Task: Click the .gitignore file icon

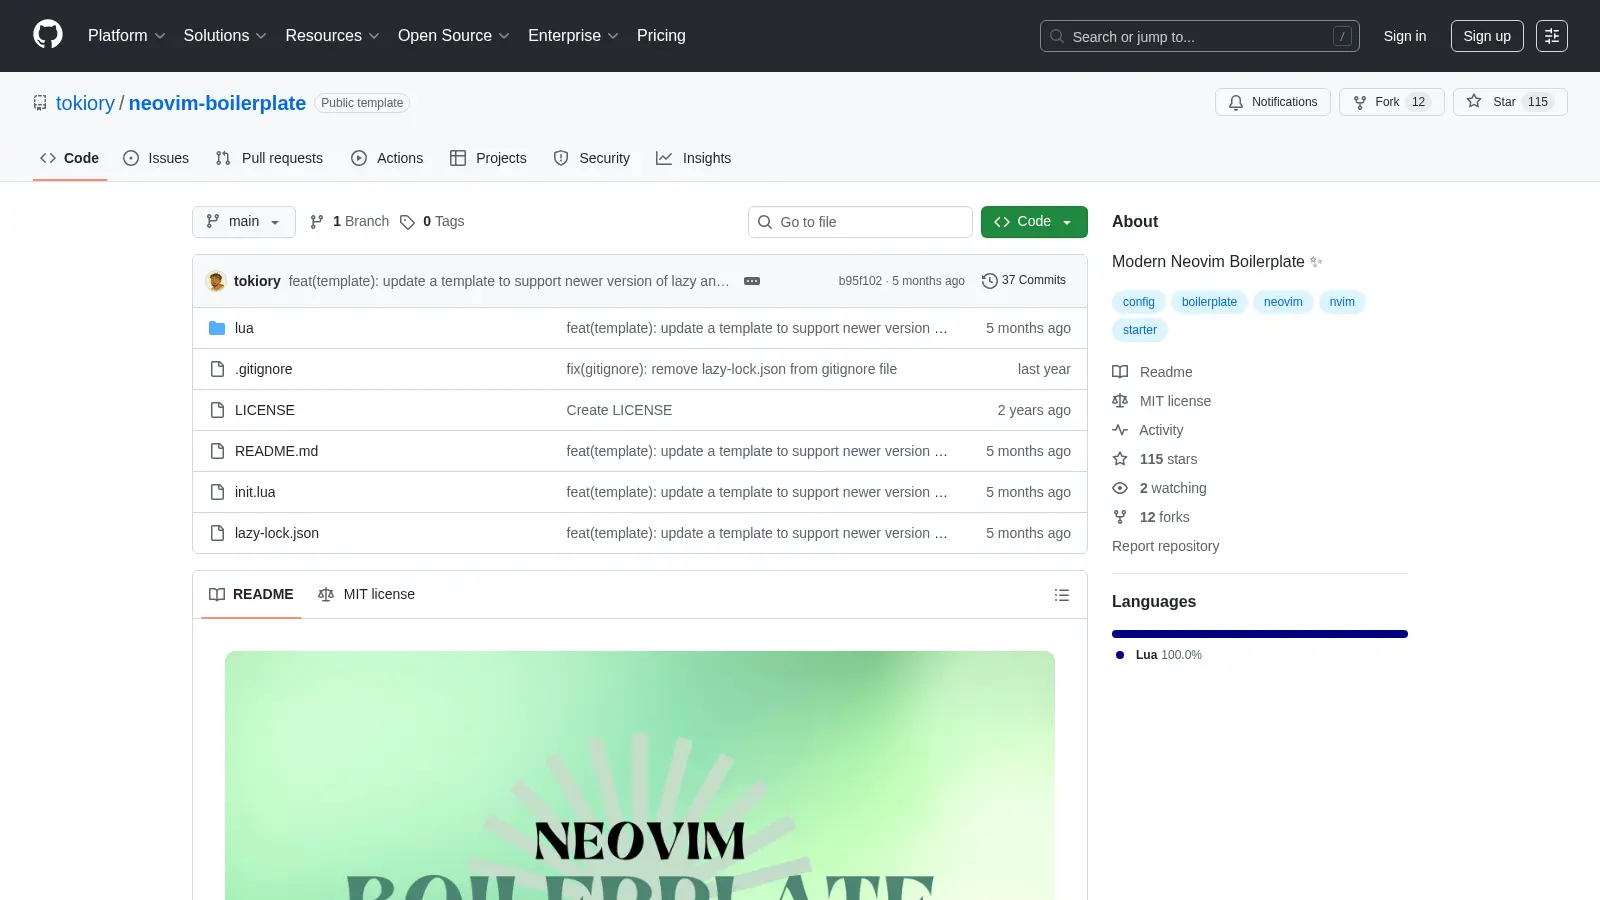Action: tap(217, 369)
